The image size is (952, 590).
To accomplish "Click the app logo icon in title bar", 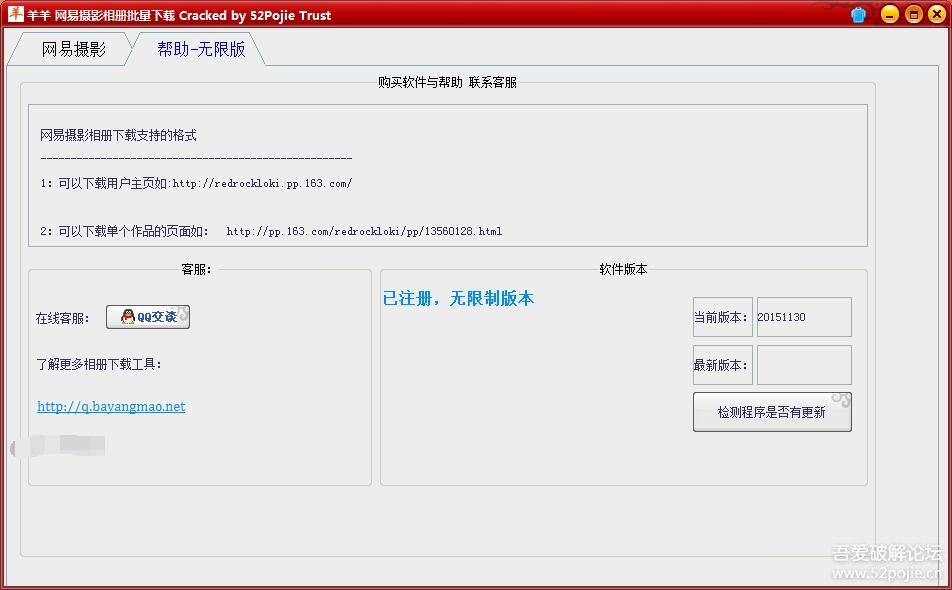I will click(15, 14).
